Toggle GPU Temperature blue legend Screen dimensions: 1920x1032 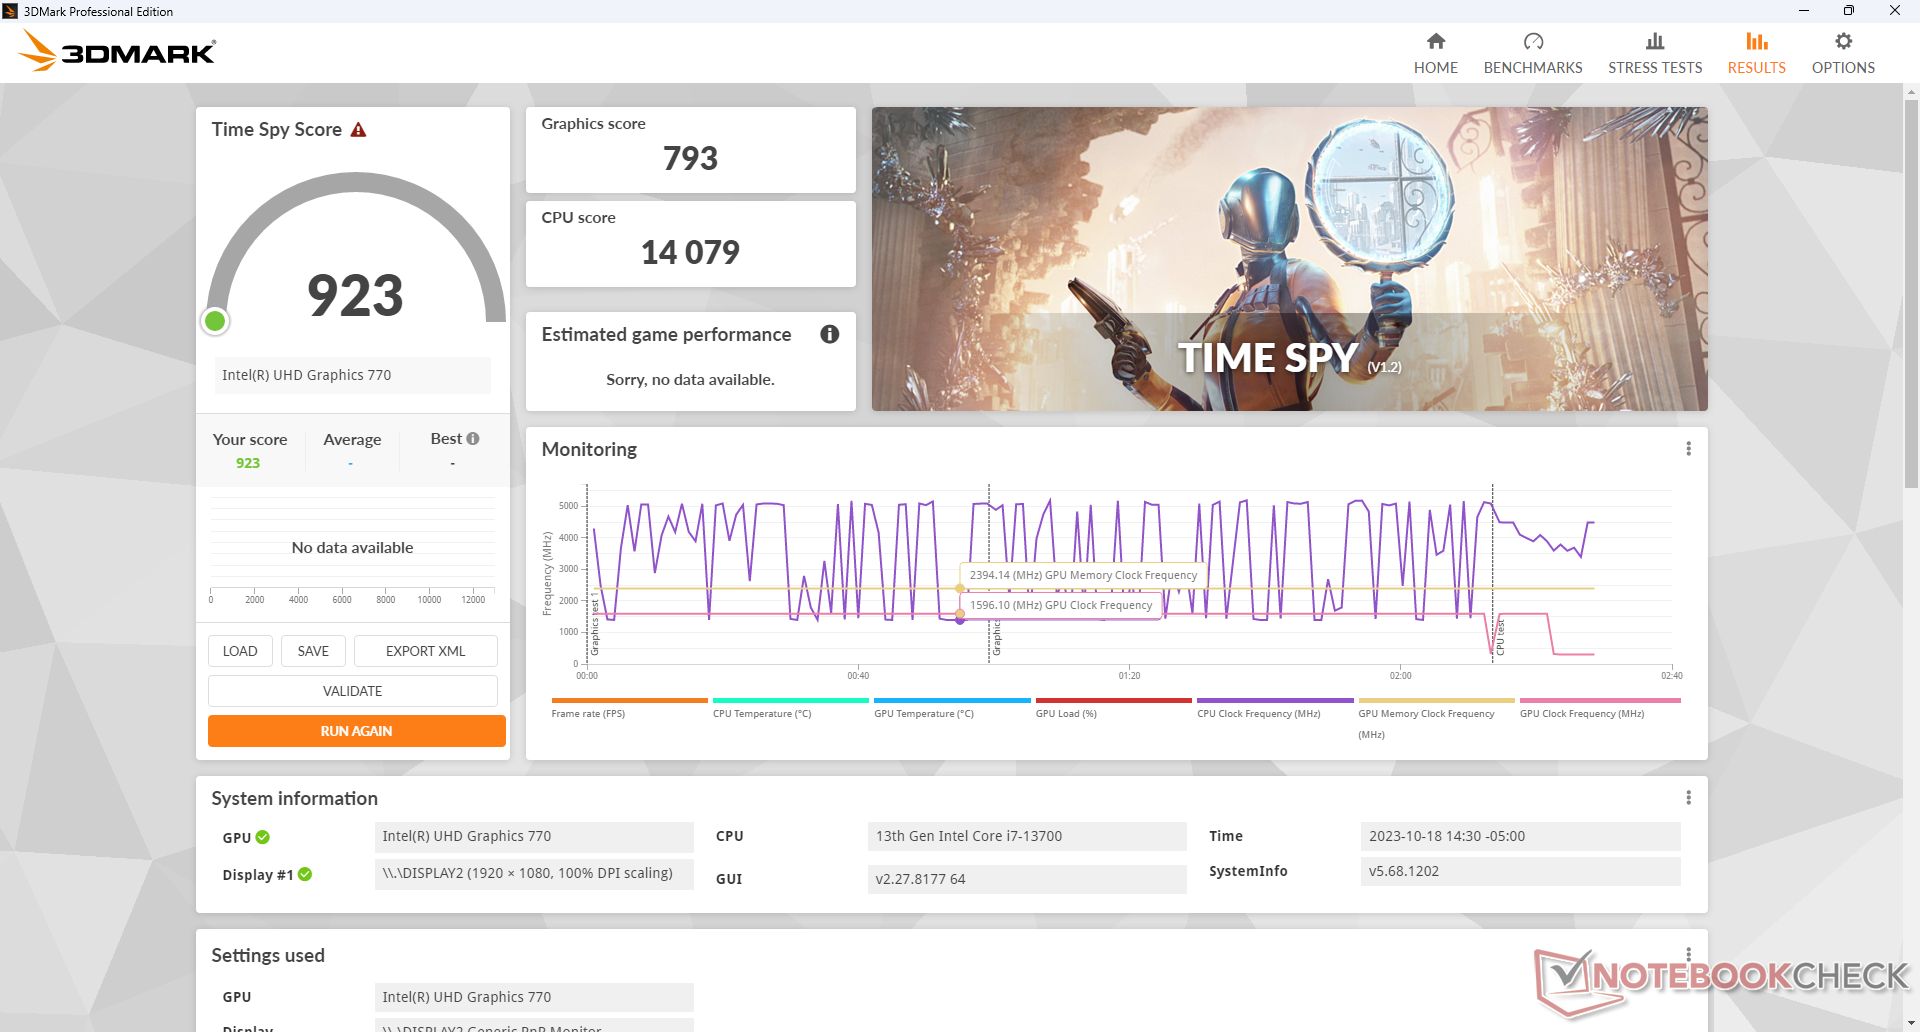[952, 708]
